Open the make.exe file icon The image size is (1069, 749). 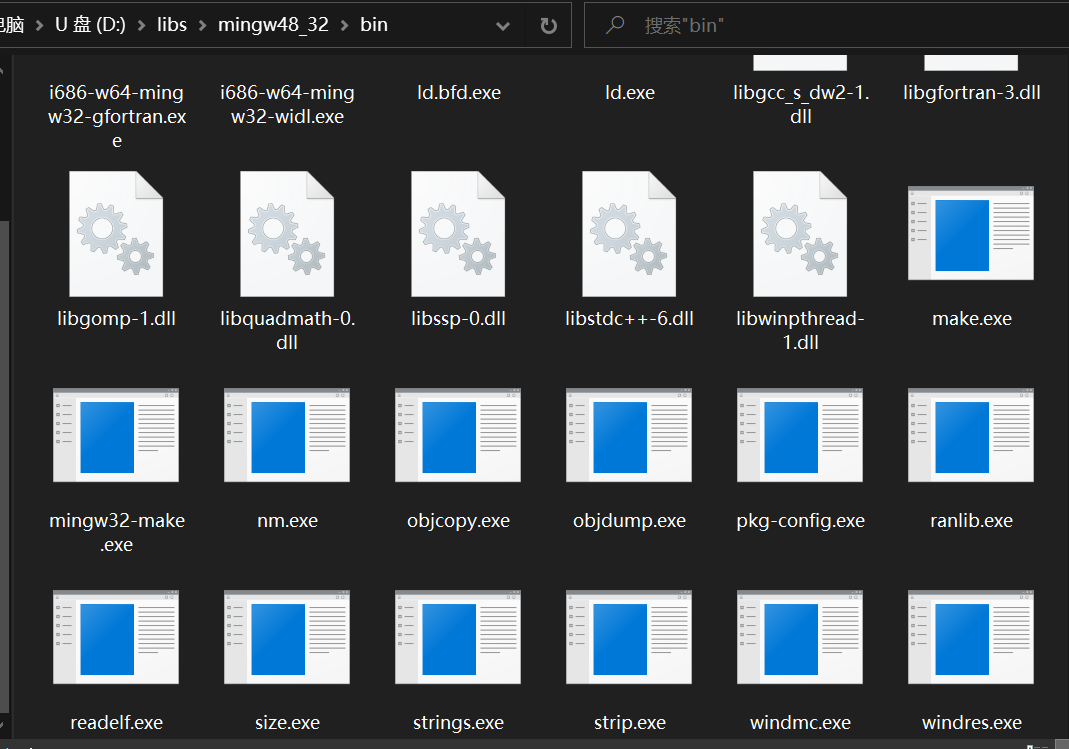point(970,233)
